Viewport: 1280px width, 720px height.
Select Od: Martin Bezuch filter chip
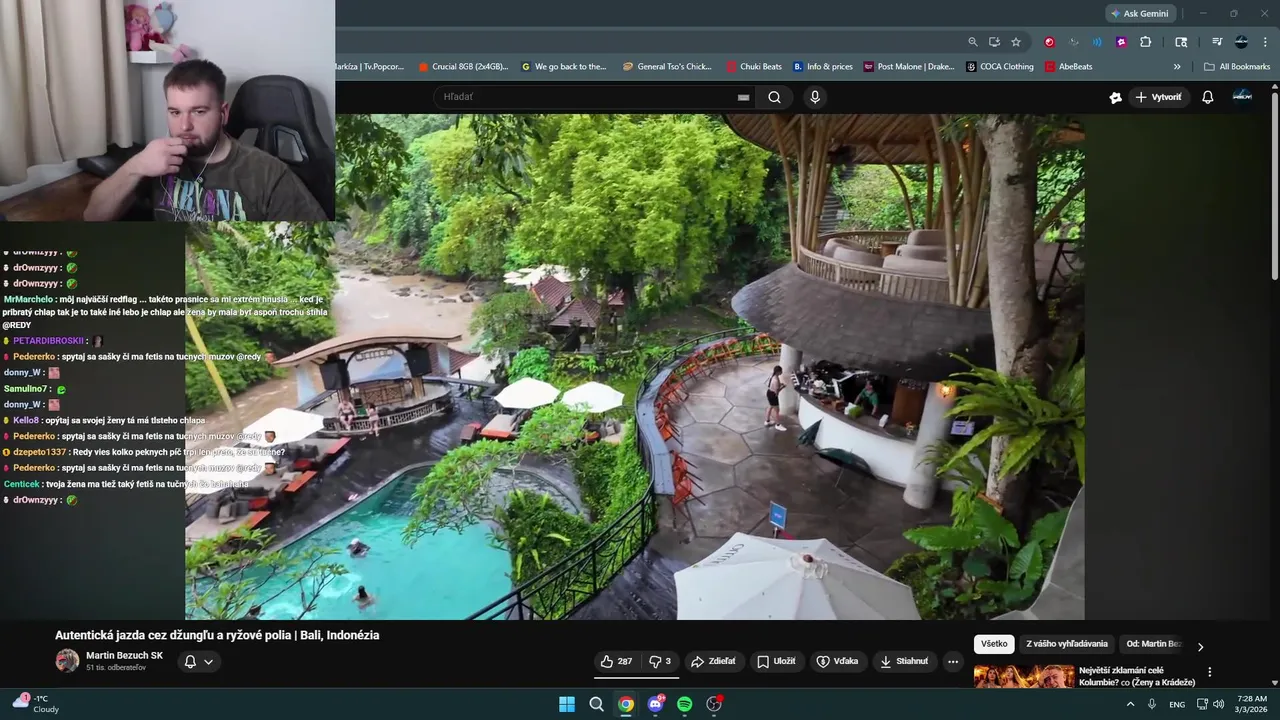(1153, 644)
